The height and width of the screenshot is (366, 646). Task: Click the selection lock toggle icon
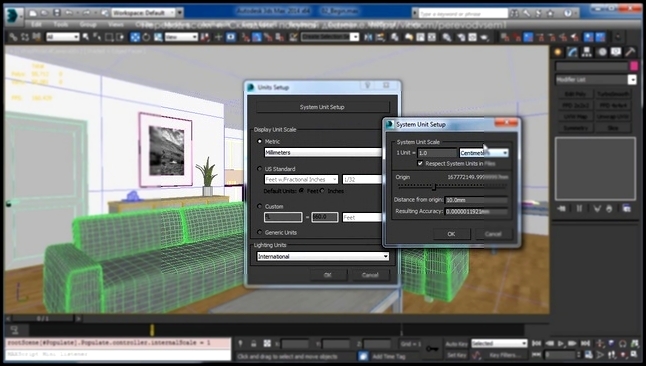254,343
